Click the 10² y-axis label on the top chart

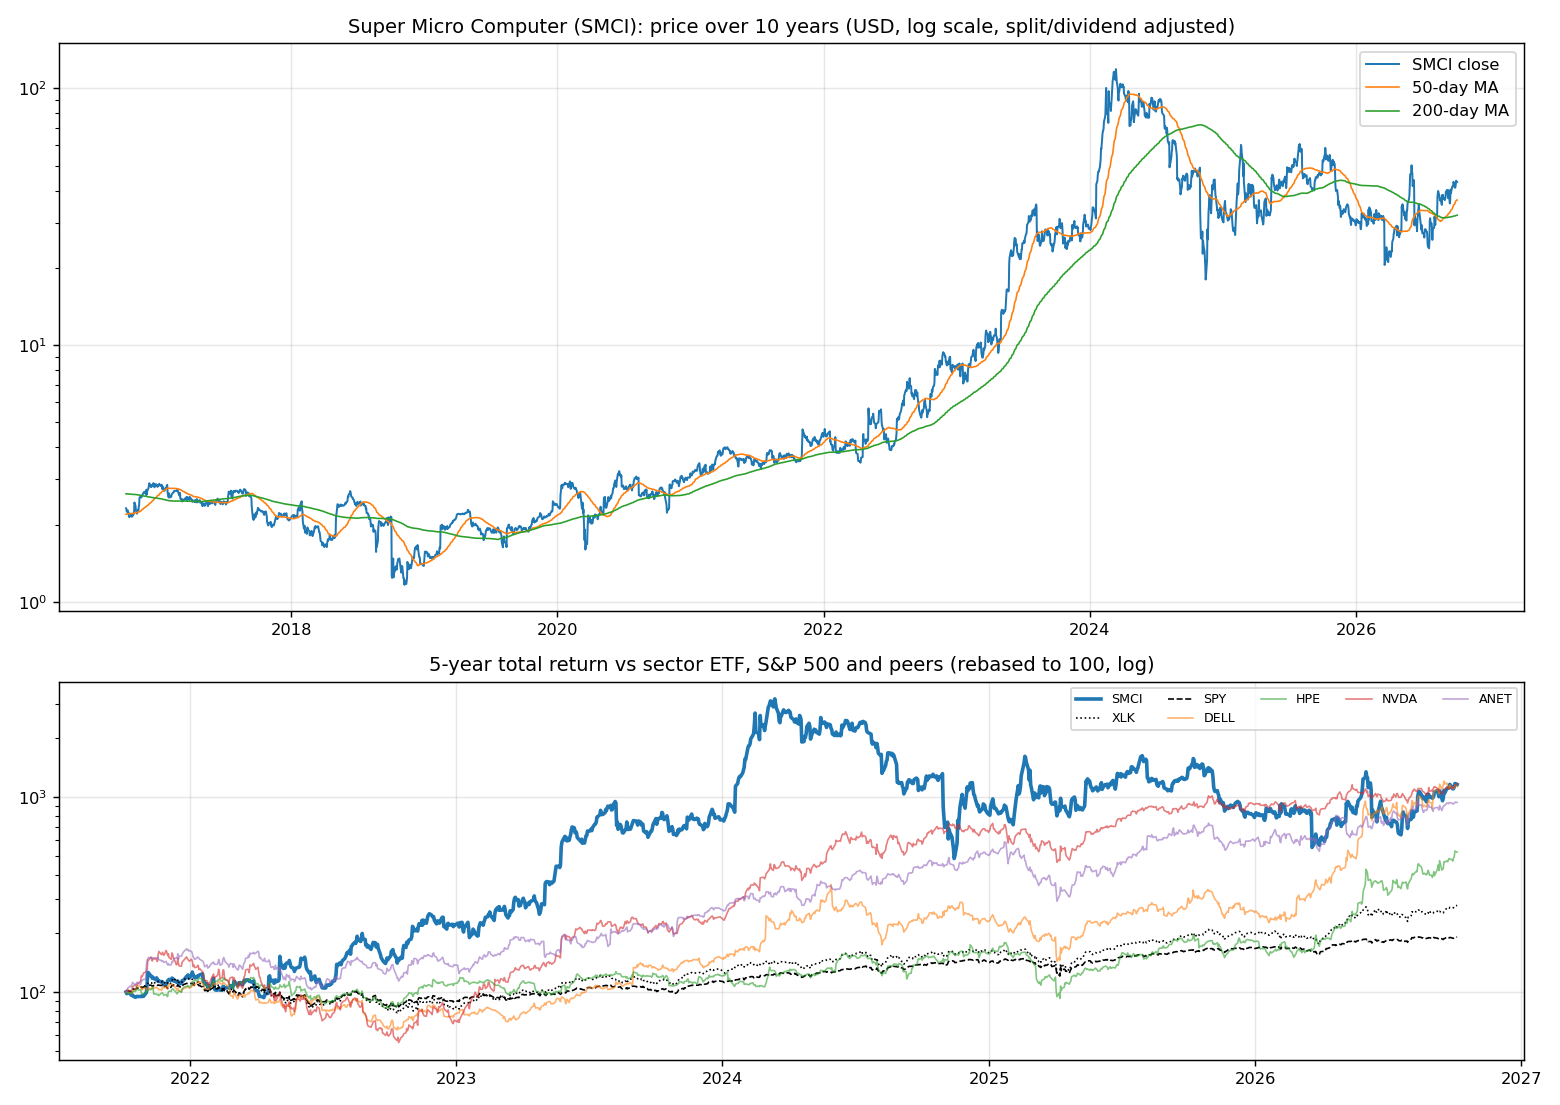[x=35, y=87]
